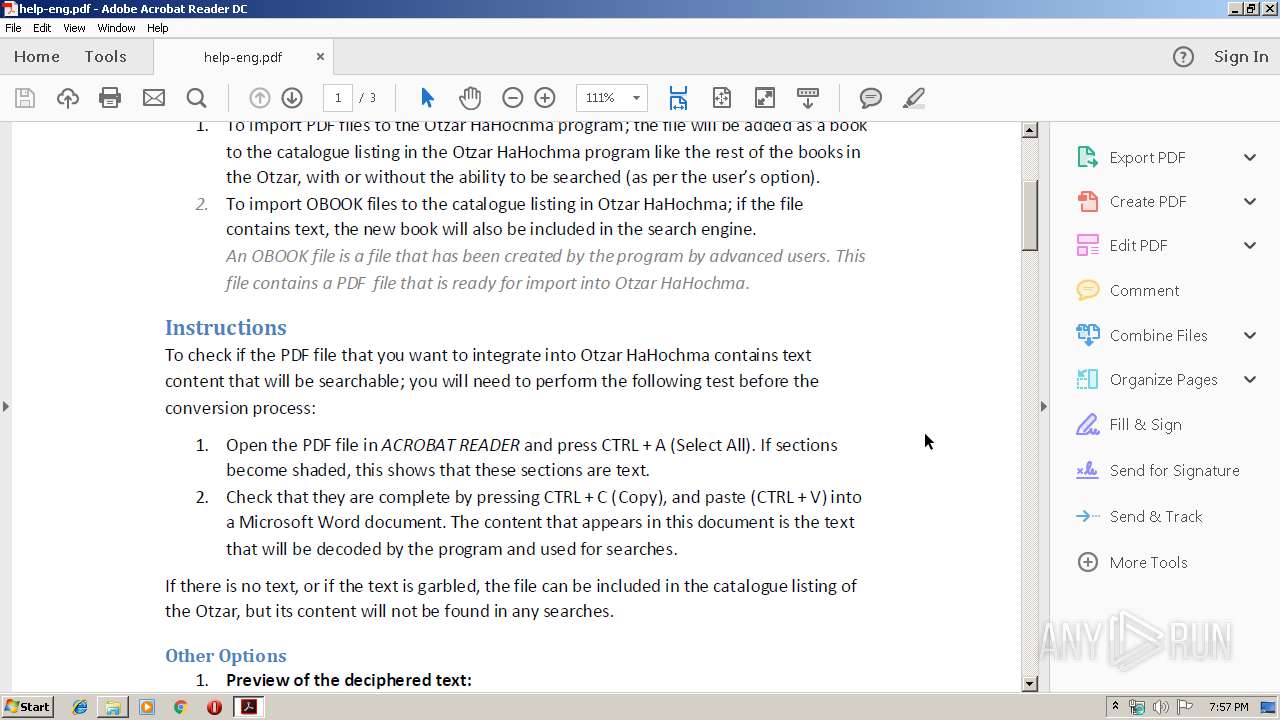Open the File menu

pyautogui.click(x=13, y=28)
